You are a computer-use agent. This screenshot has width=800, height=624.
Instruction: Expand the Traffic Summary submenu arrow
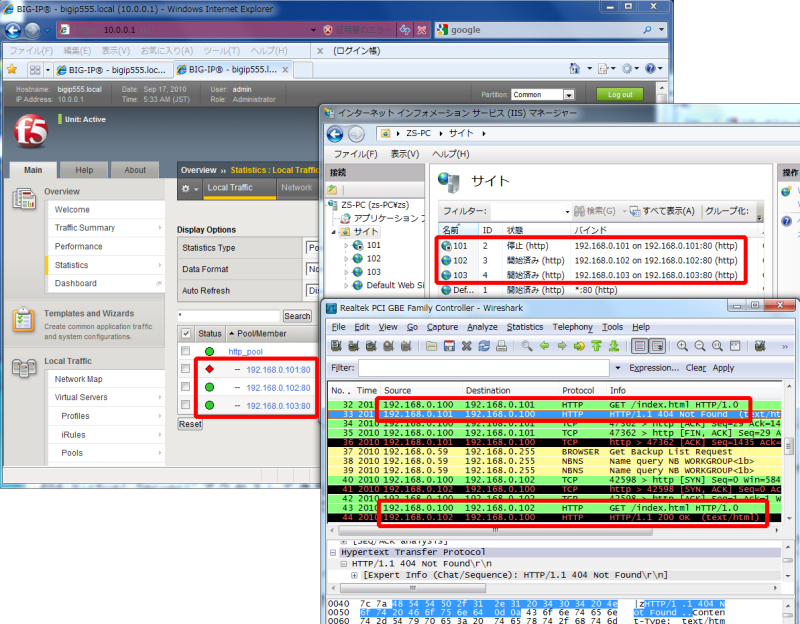pos(160,228)
